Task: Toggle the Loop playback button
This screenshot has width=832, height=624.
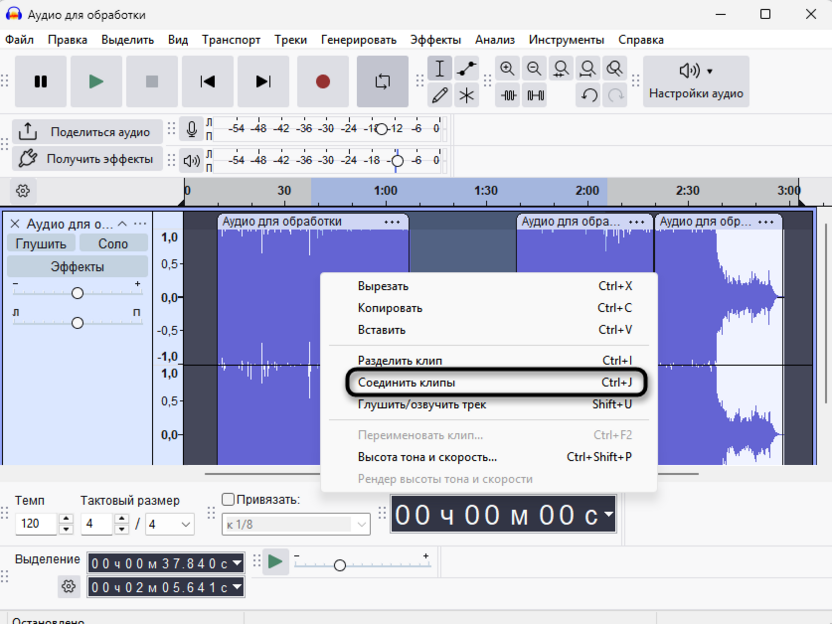Action: point(382,82)
